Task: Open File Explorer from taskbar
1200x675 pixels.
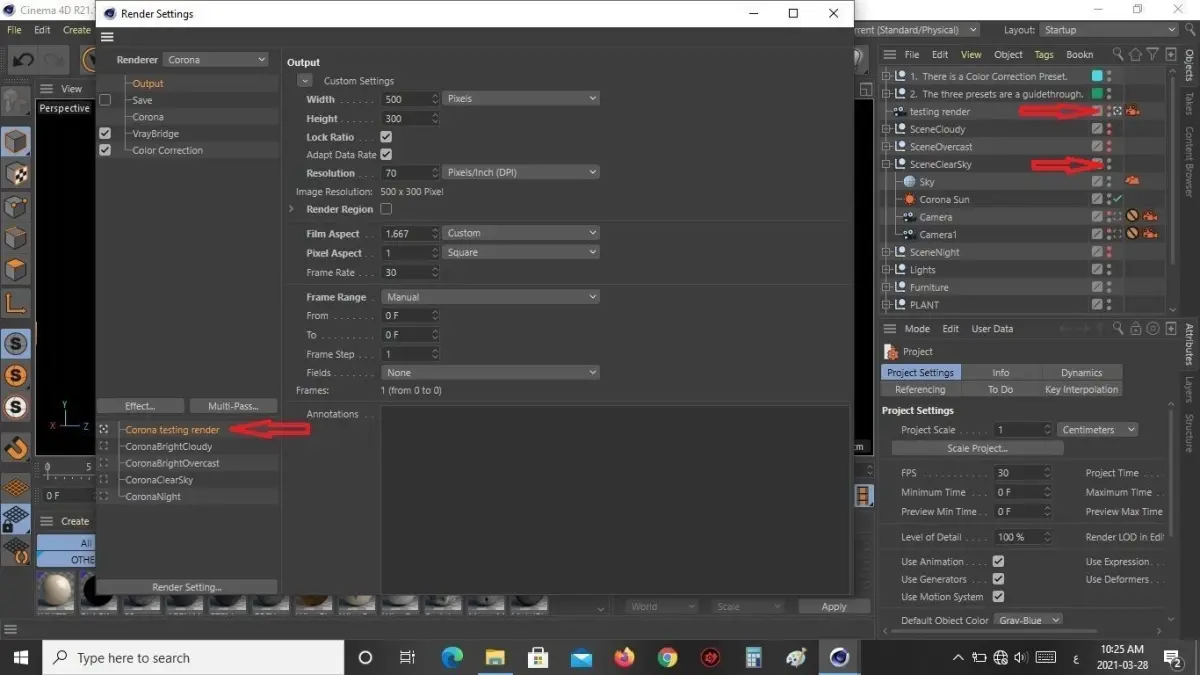Action: (495, 657)
